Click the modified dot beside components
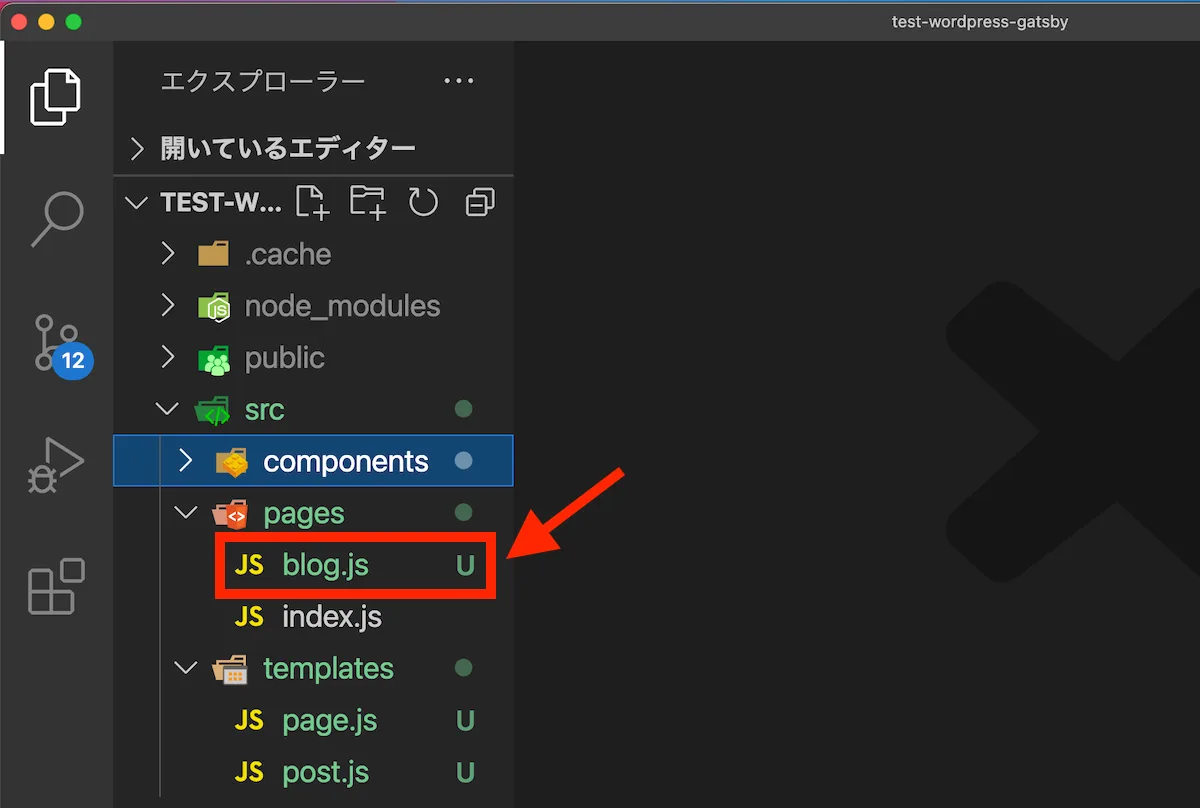1200x808 pixels. (x=463, y=461)
